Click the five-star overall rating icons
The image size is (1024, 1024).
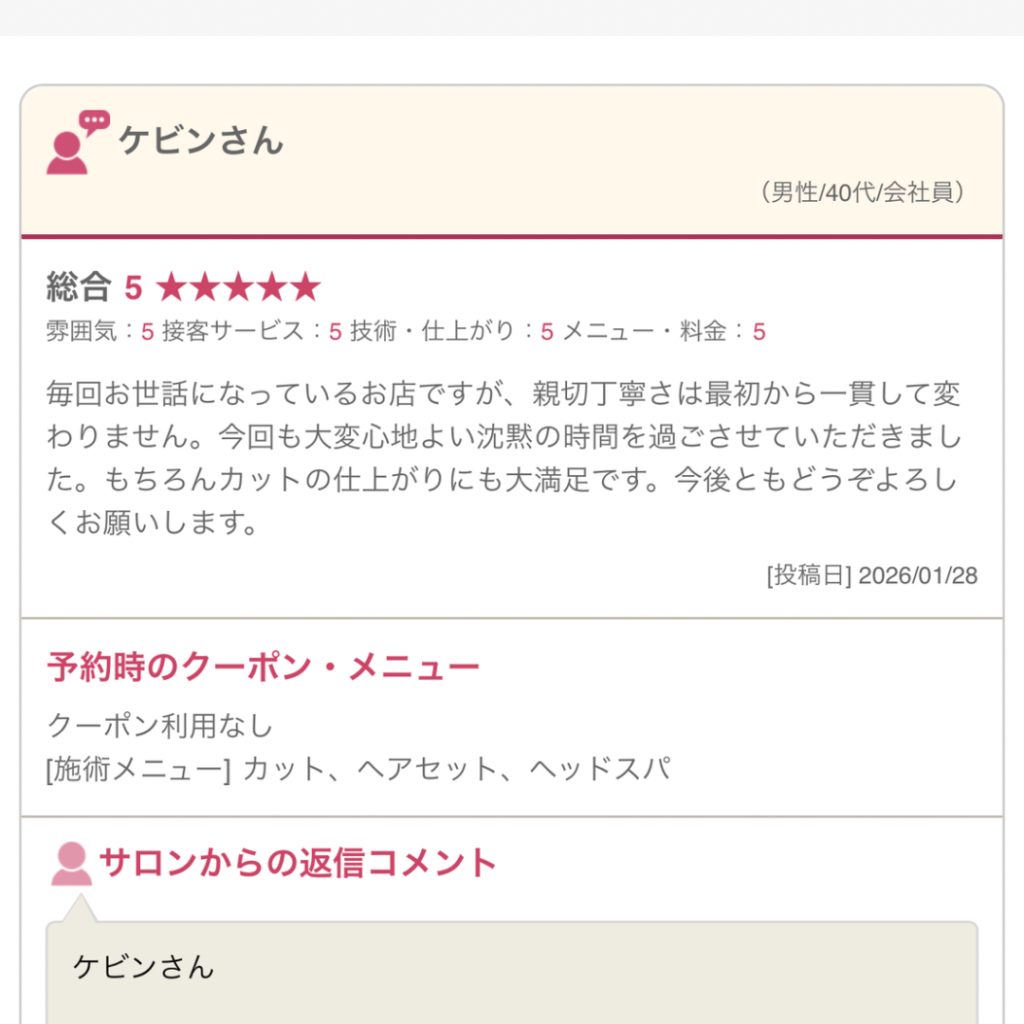point(238,289)
